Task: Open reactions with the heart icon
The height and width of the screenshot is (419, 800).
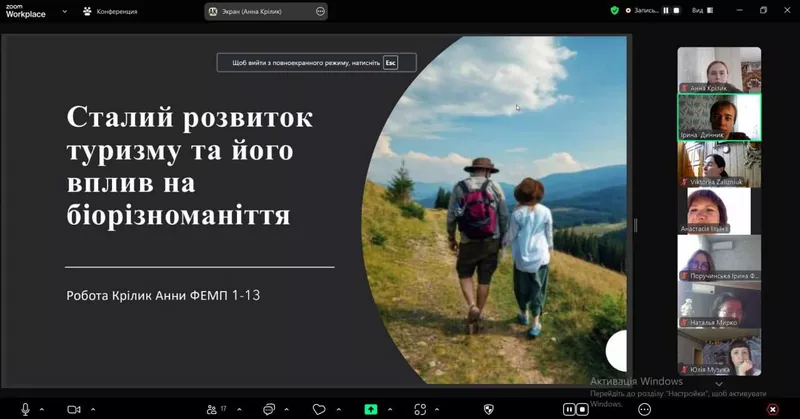Action: (x=319, y=409)
